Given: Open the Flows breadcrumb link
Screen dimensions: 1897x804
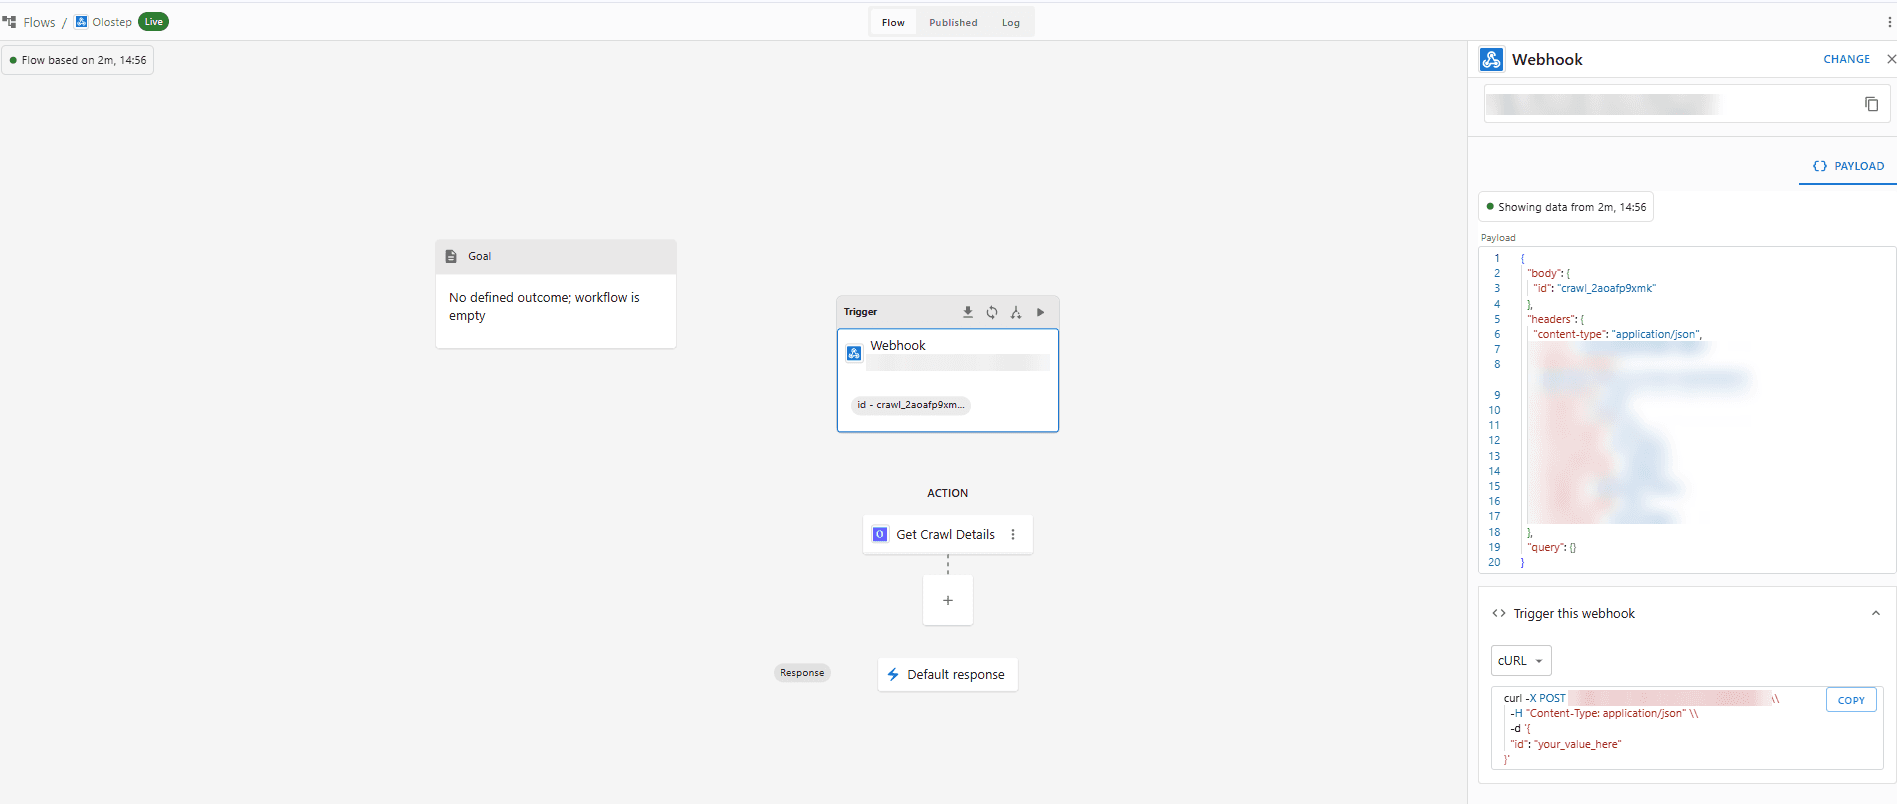Looking at the screenshot, I should [x=39, y=22].
